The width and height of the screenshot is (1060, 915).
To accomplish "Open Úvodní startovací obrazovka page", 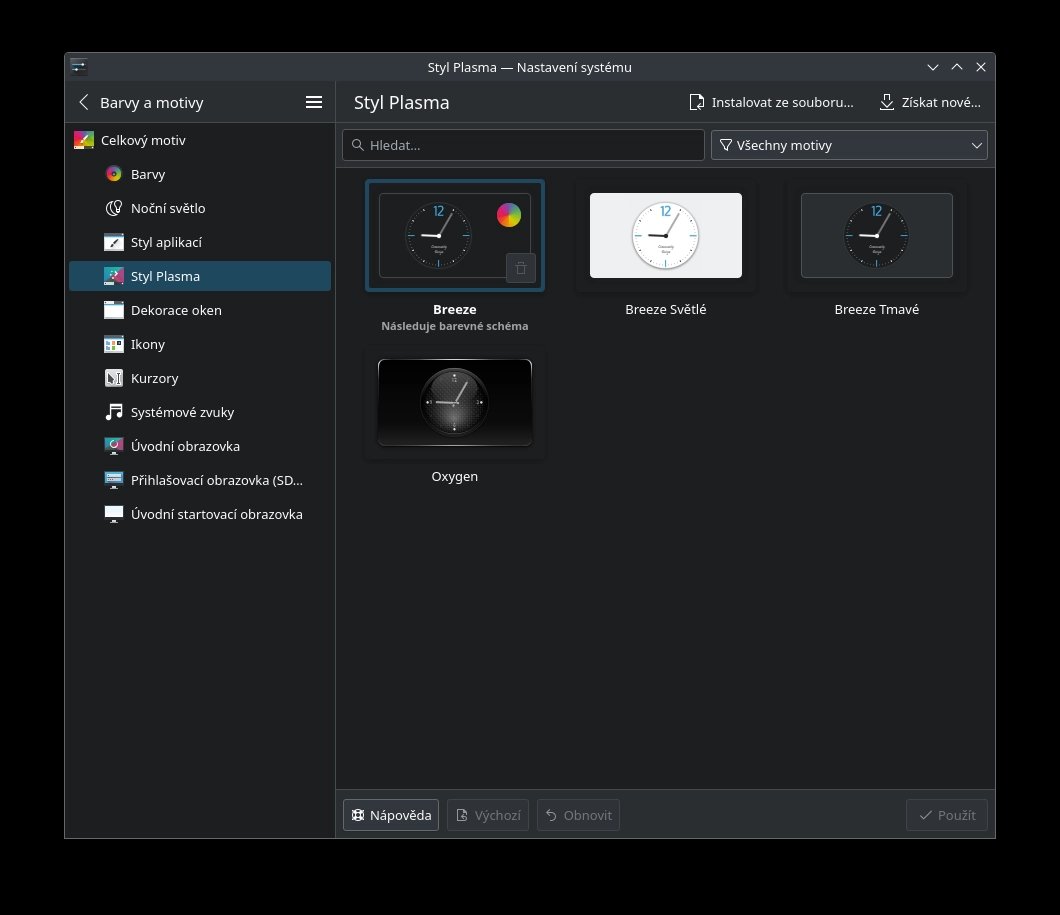I will [x=200, y=514].
